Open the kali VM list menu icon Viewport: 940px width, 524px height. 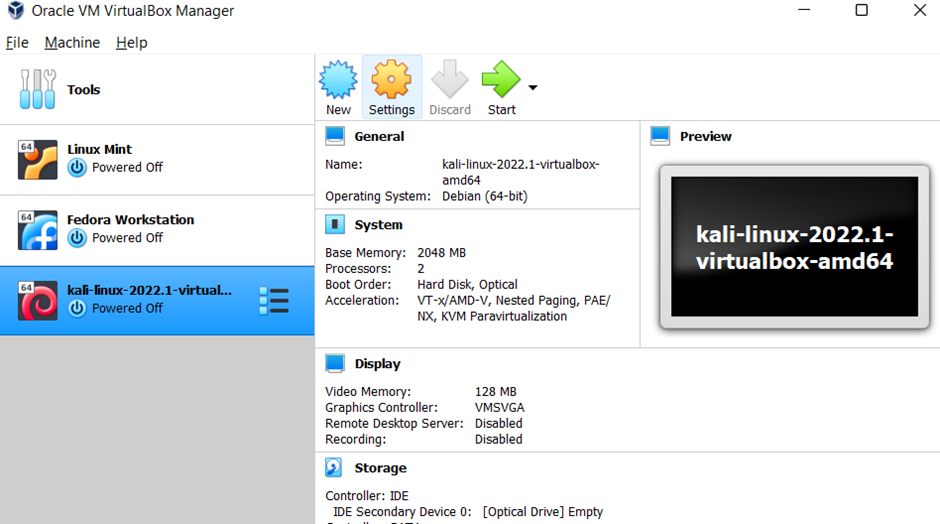pyautogui.click(x=274, y=300)
